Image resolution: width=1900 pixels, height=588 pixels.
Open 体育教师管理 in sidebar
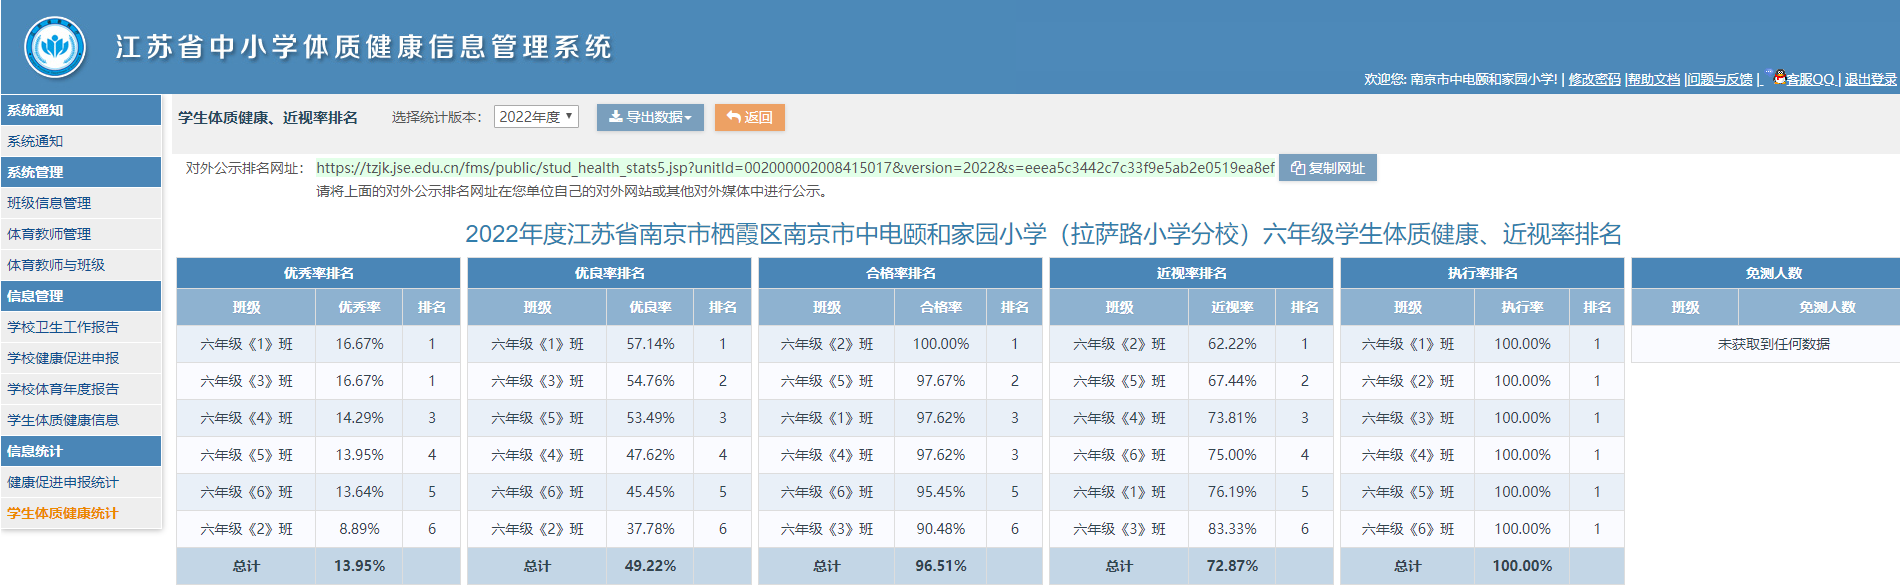(81, 234)
